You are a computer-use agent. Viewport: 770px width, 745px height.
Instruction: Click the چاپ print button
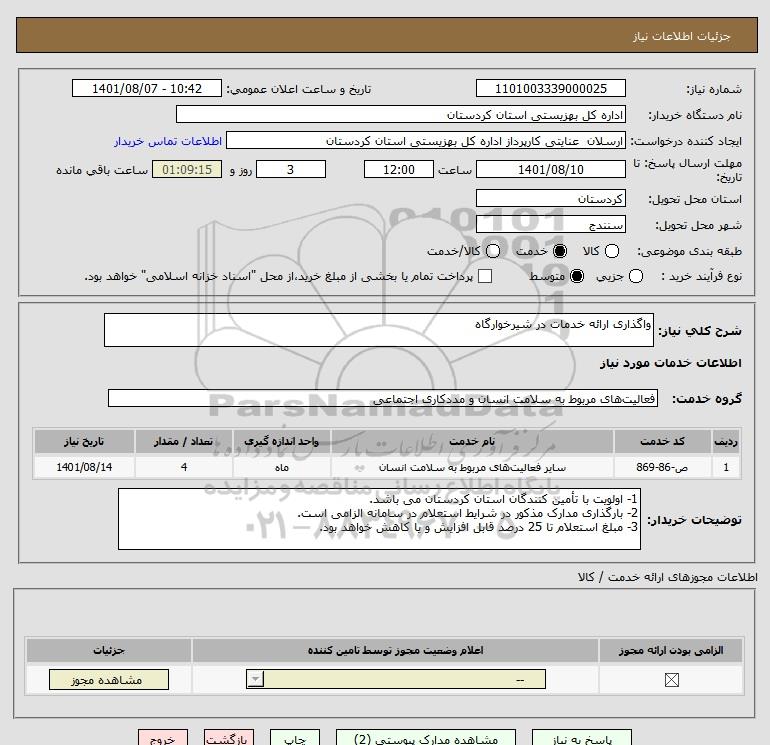(295, 737)
